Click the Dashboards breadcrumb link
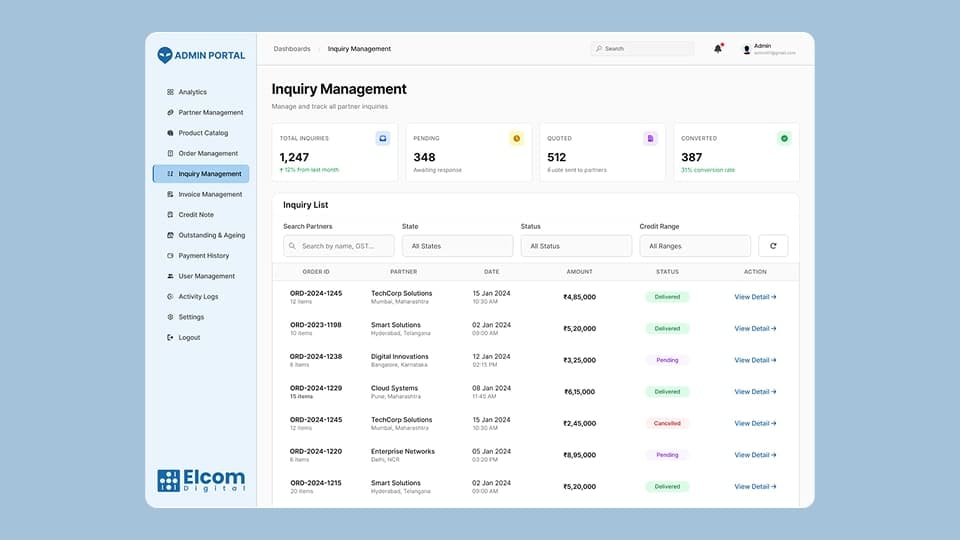 292,49
